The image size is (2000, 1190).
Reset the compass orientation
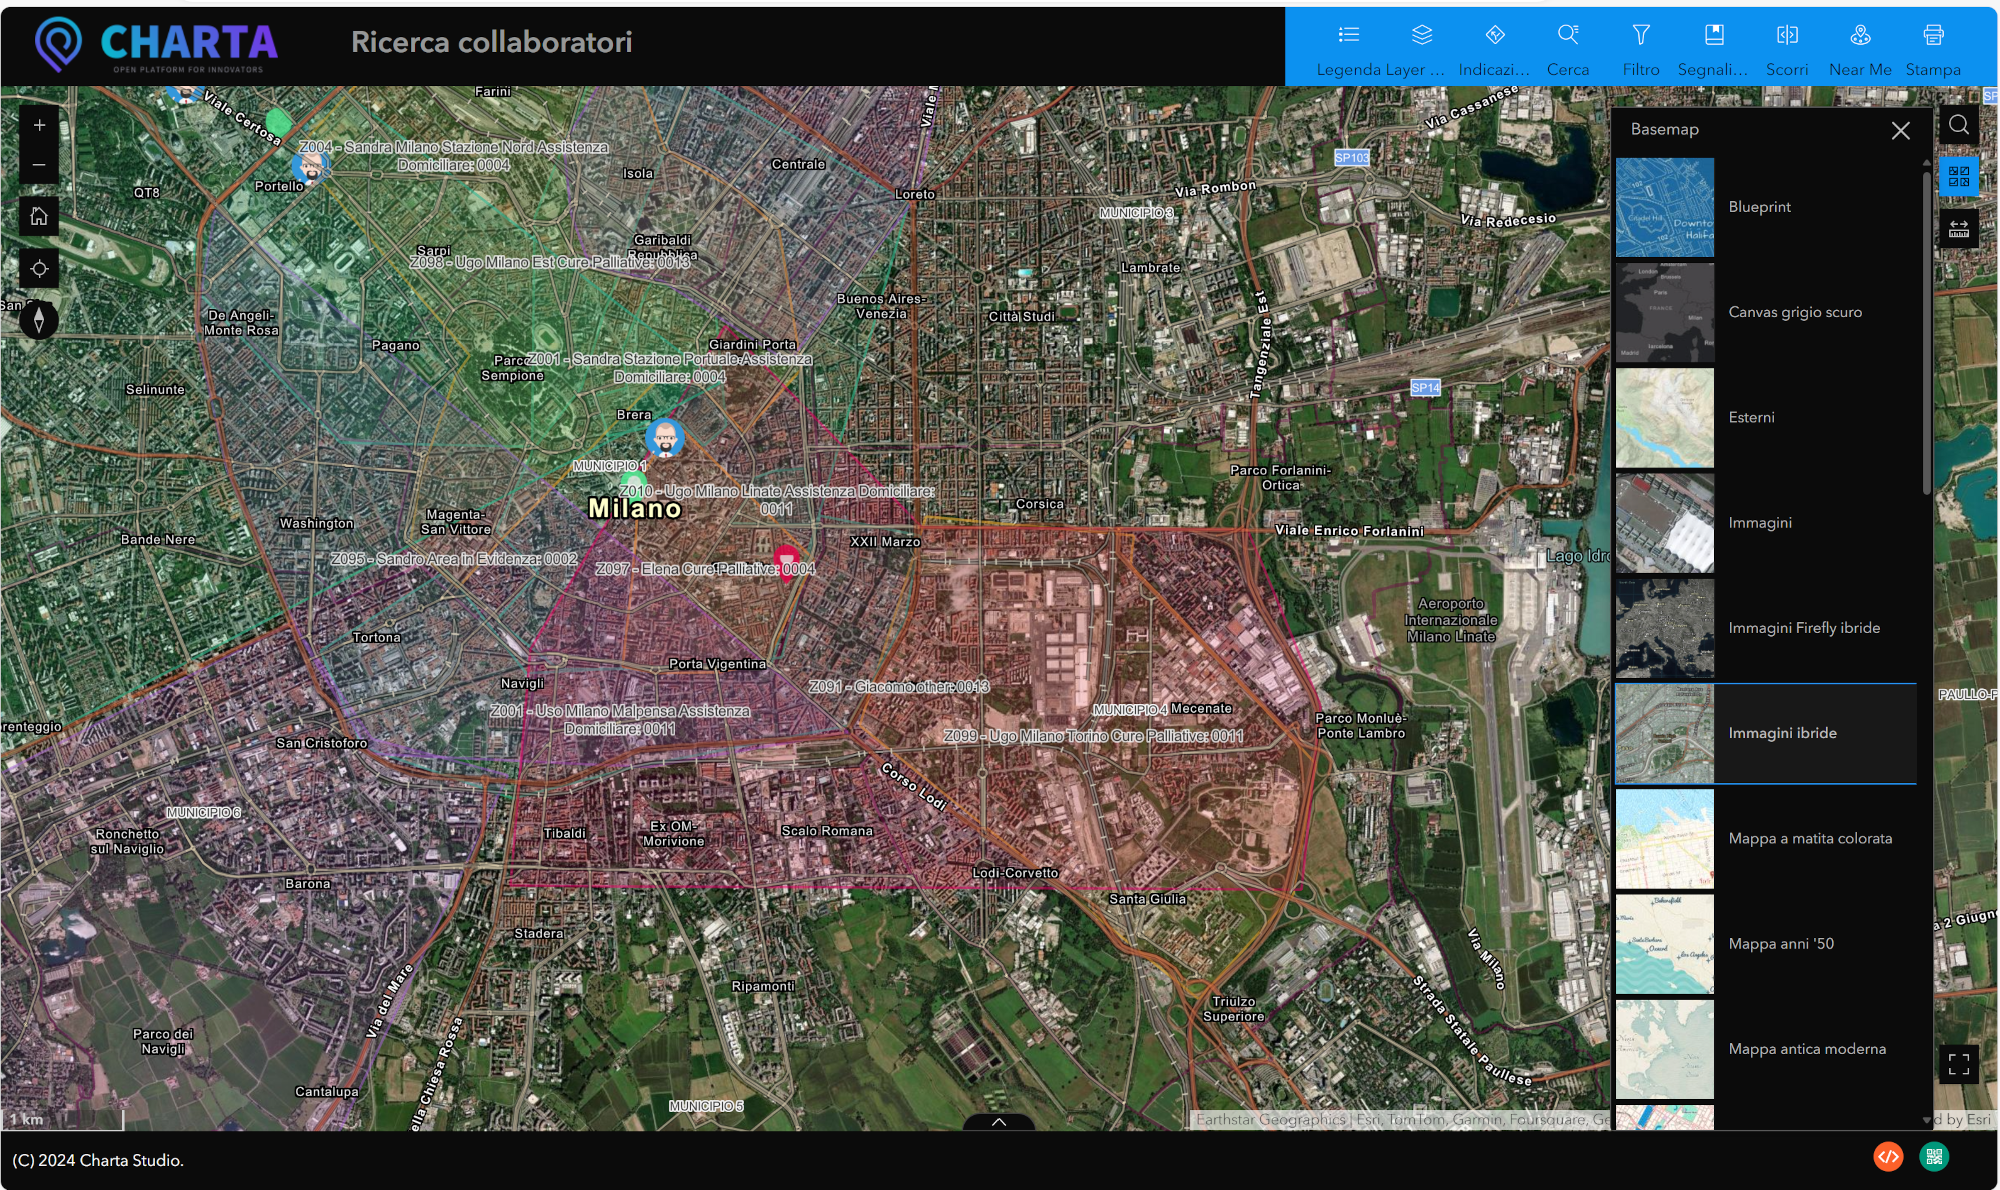(x=39, y=320)
